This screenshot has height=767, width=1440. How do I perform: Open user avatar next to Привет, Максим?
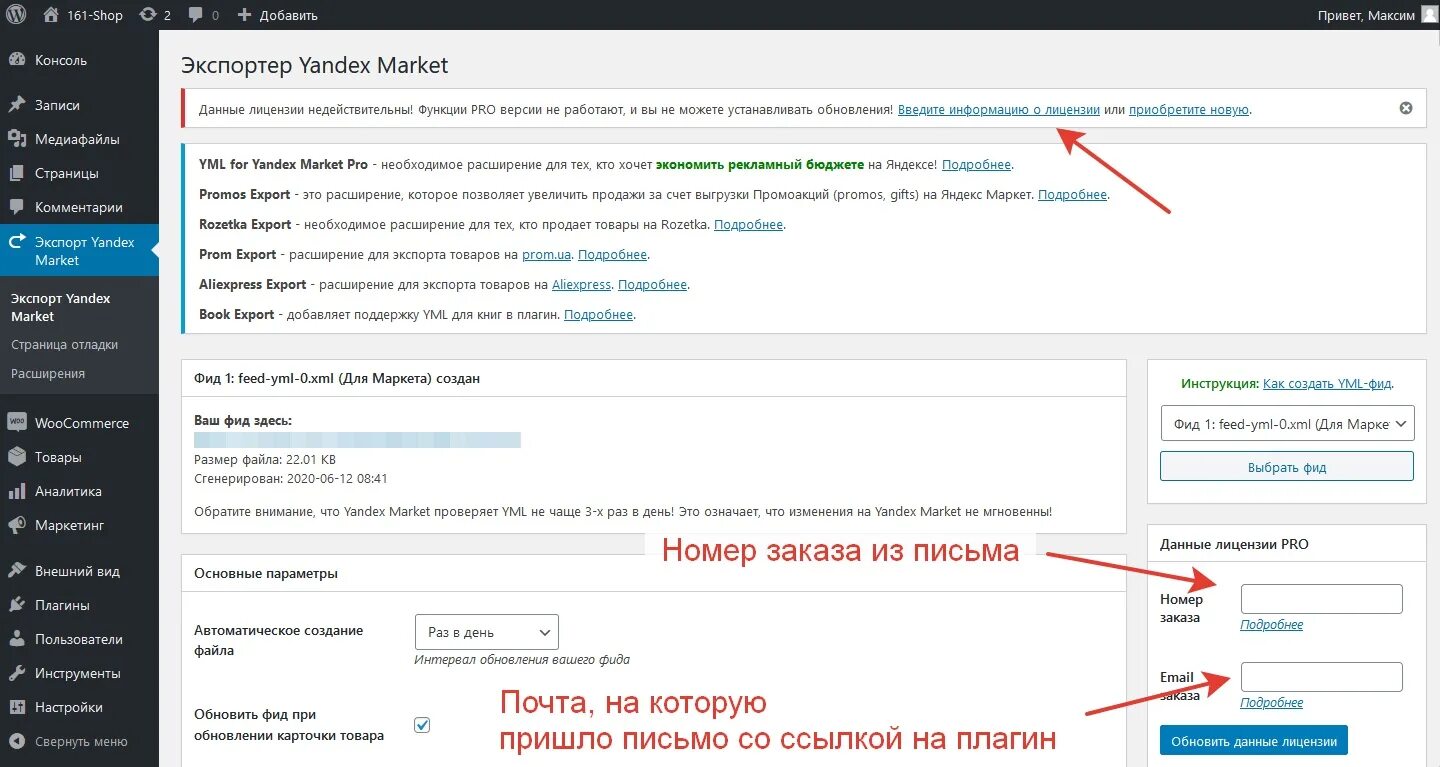coord(1429,14)
